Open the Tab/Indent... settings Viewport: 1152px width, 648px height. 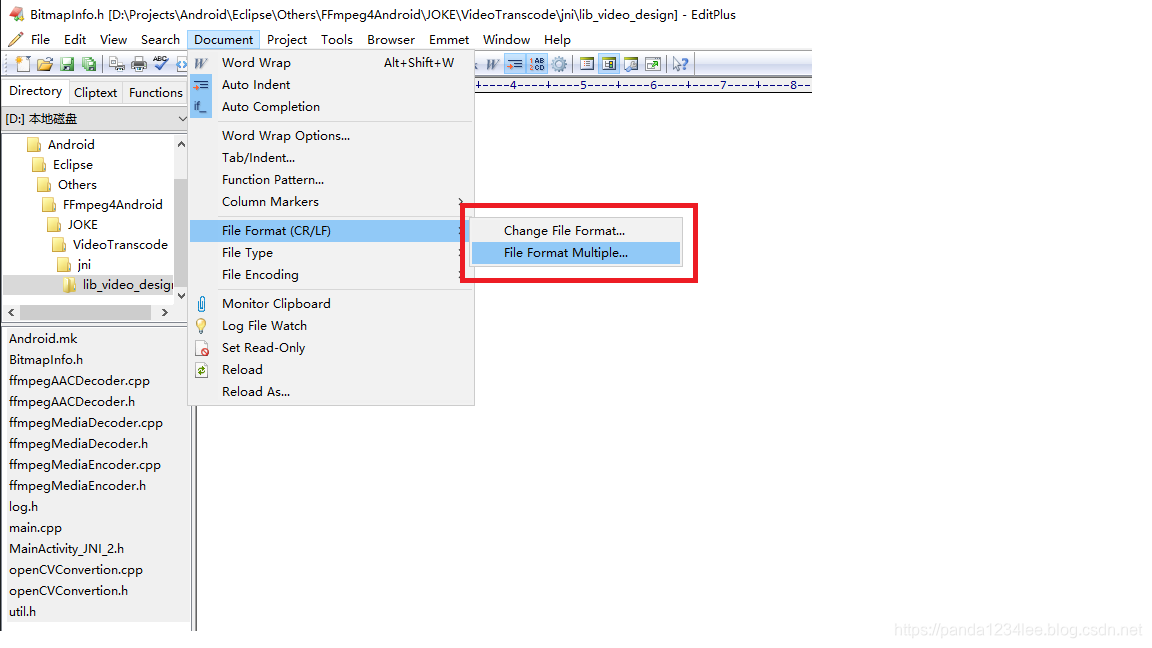click(331, 157)
